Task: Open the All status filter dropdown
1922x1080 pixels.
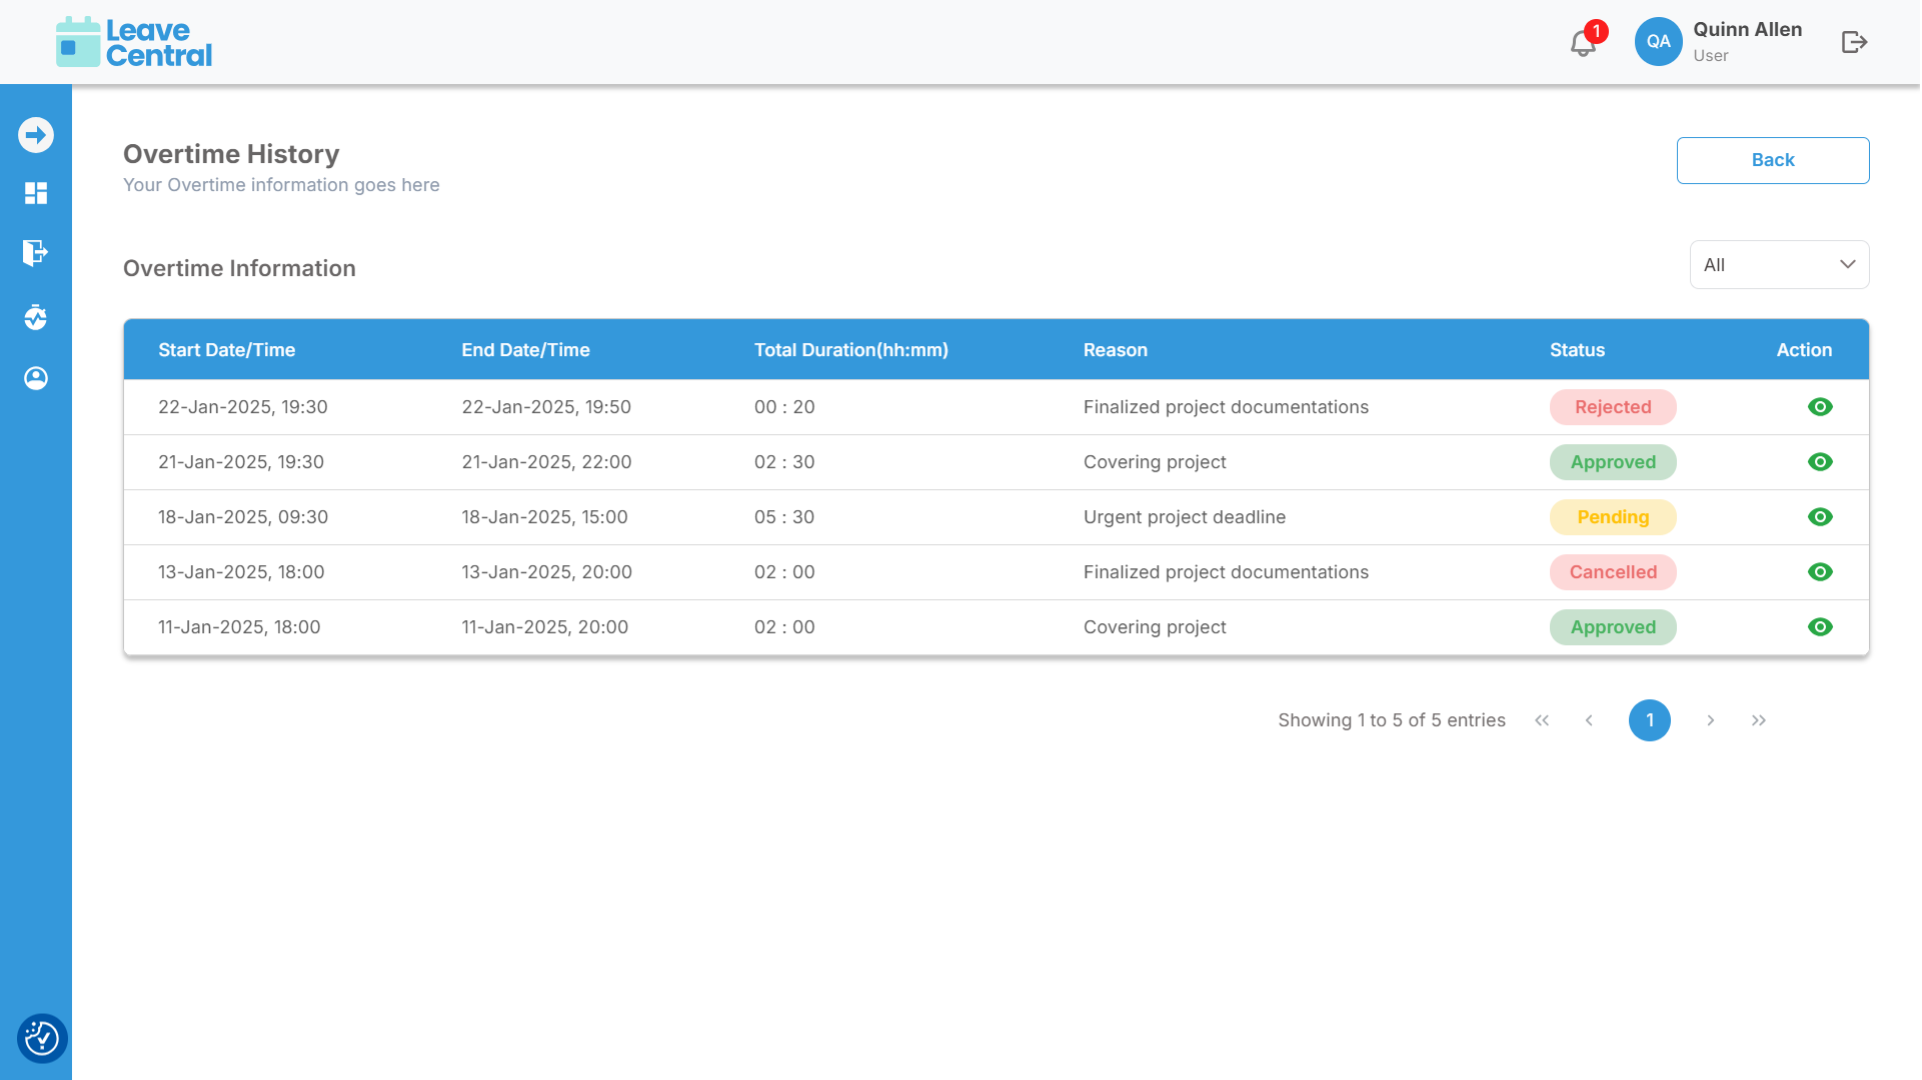Action: 1778,265
